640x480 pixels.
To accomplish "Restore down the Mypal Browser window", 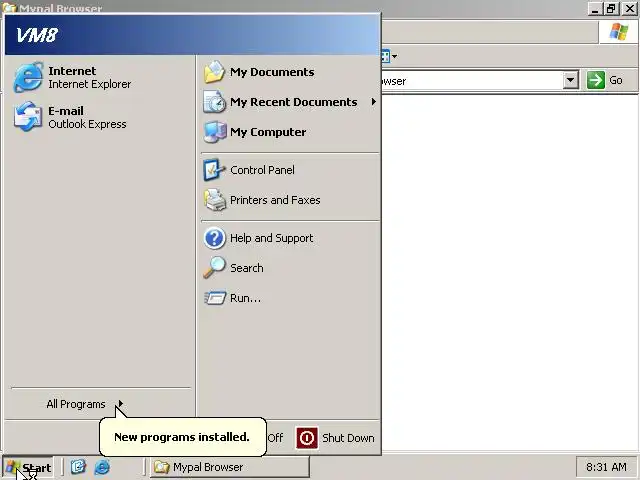I will pyautogui.click(x=611, y=9).
